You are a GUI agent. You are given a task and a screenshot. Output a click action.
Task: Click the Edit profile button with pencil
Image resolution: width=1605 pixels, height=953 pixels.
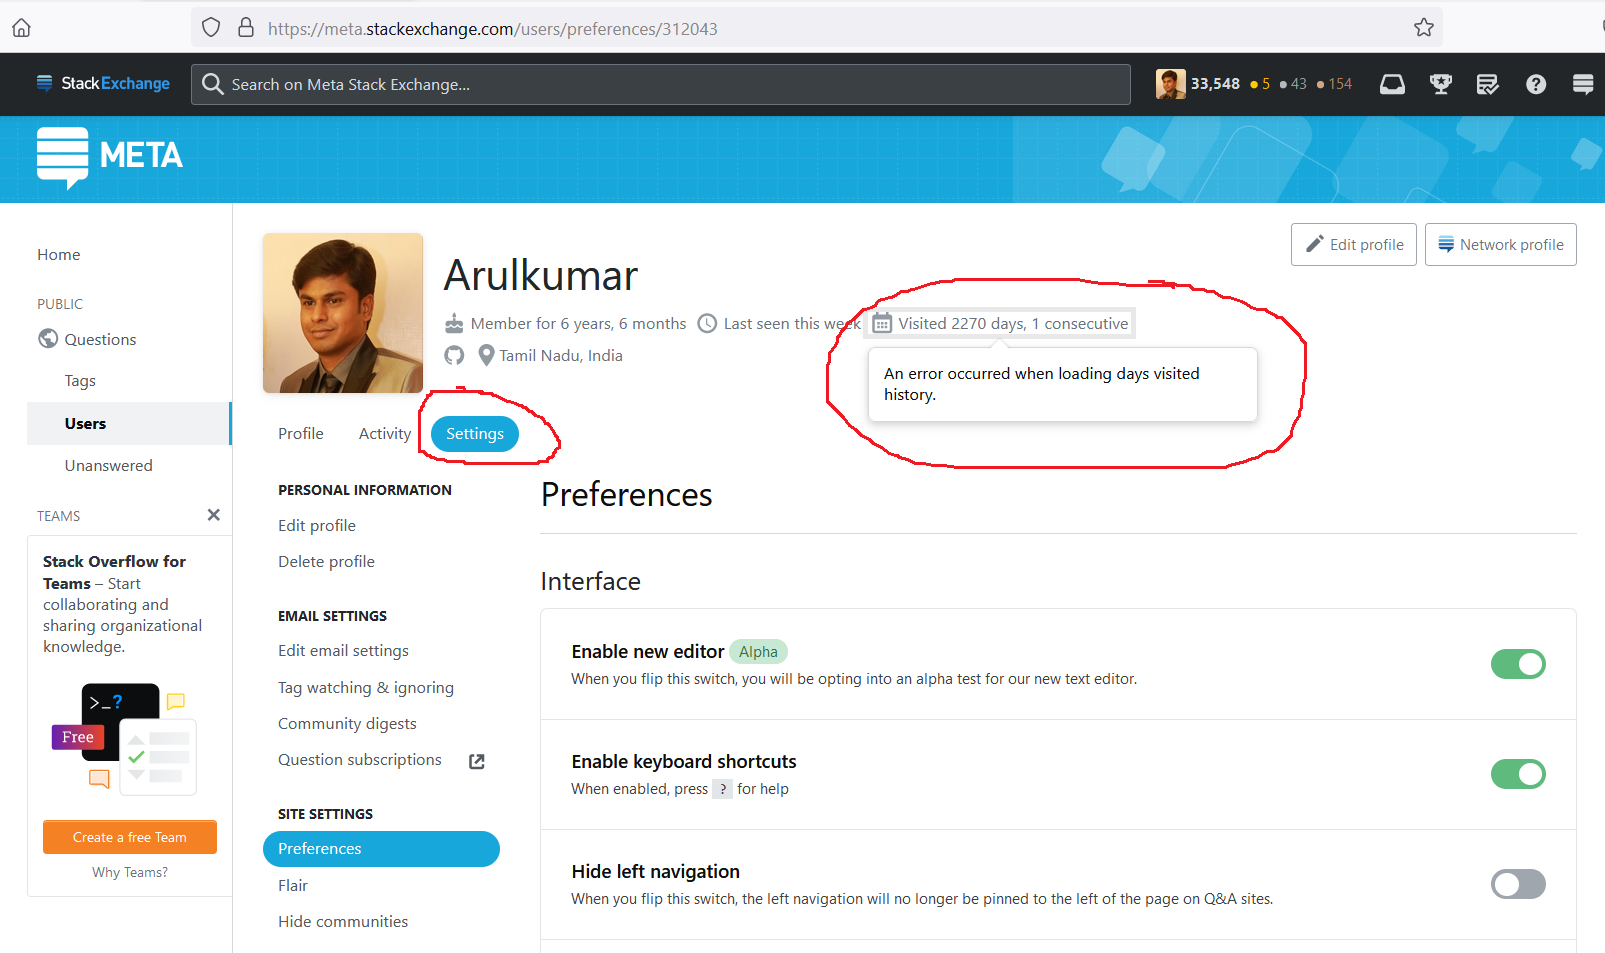coord(1354,244)
